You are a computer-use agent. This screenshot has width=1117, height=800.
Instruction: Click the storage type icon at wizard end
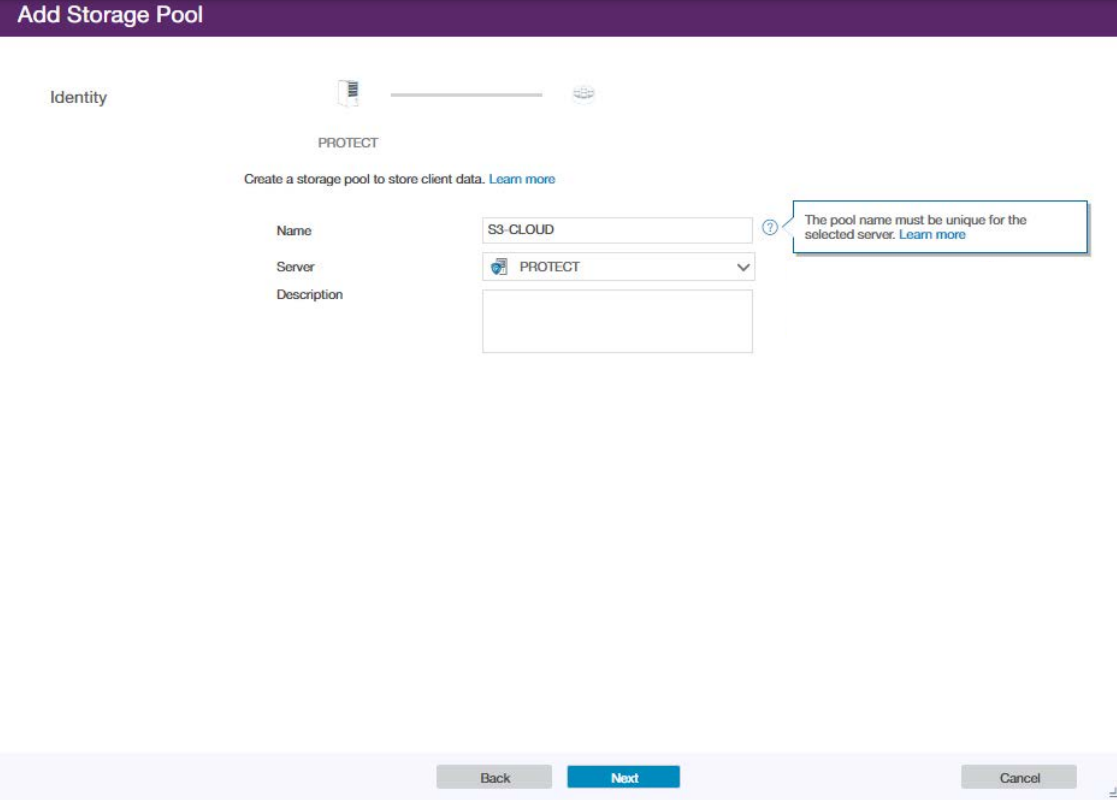pos(583,94)
